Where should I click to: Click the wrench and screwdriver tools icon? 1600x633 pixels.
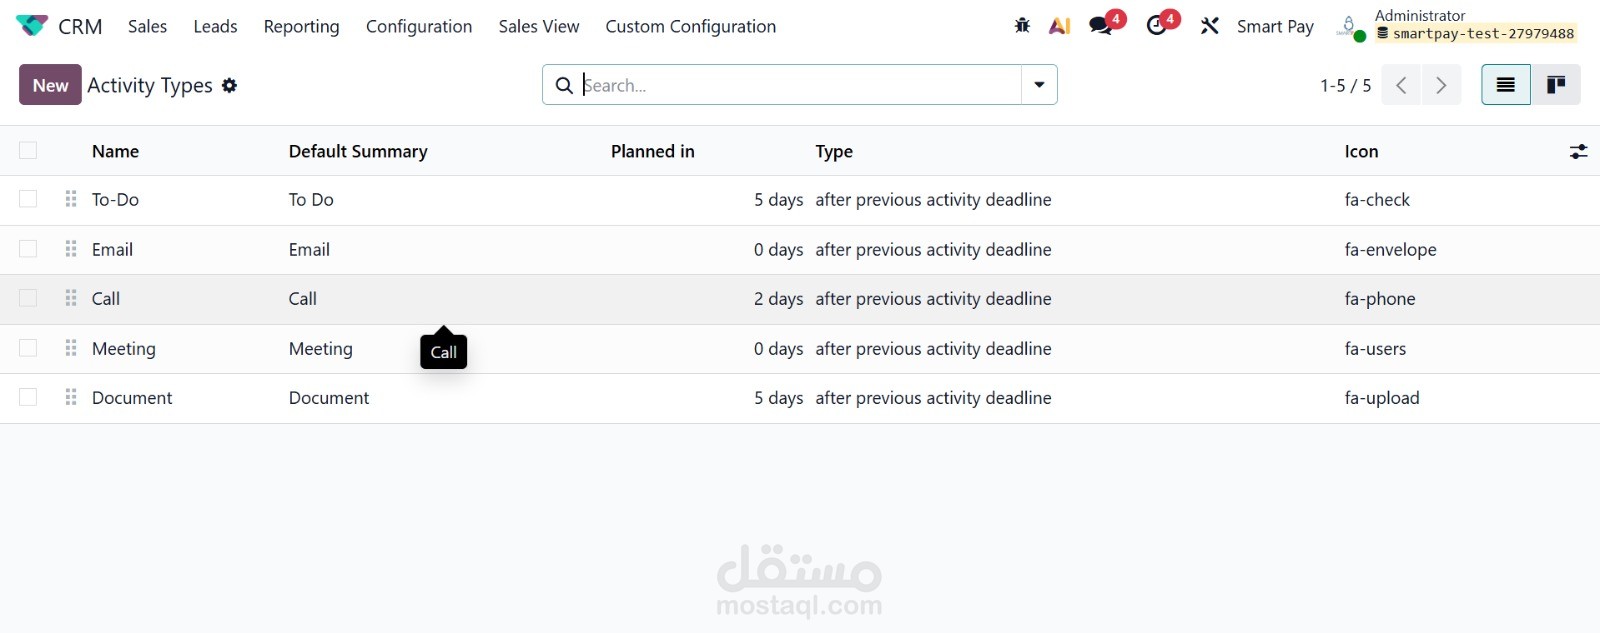click(x=1210, y=26)
